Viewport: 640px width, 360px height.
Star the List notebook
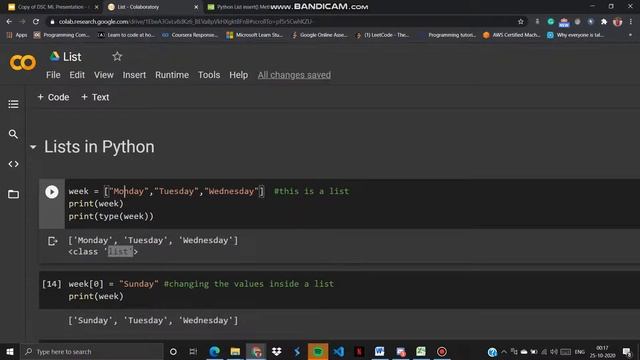tap(117, 56)
